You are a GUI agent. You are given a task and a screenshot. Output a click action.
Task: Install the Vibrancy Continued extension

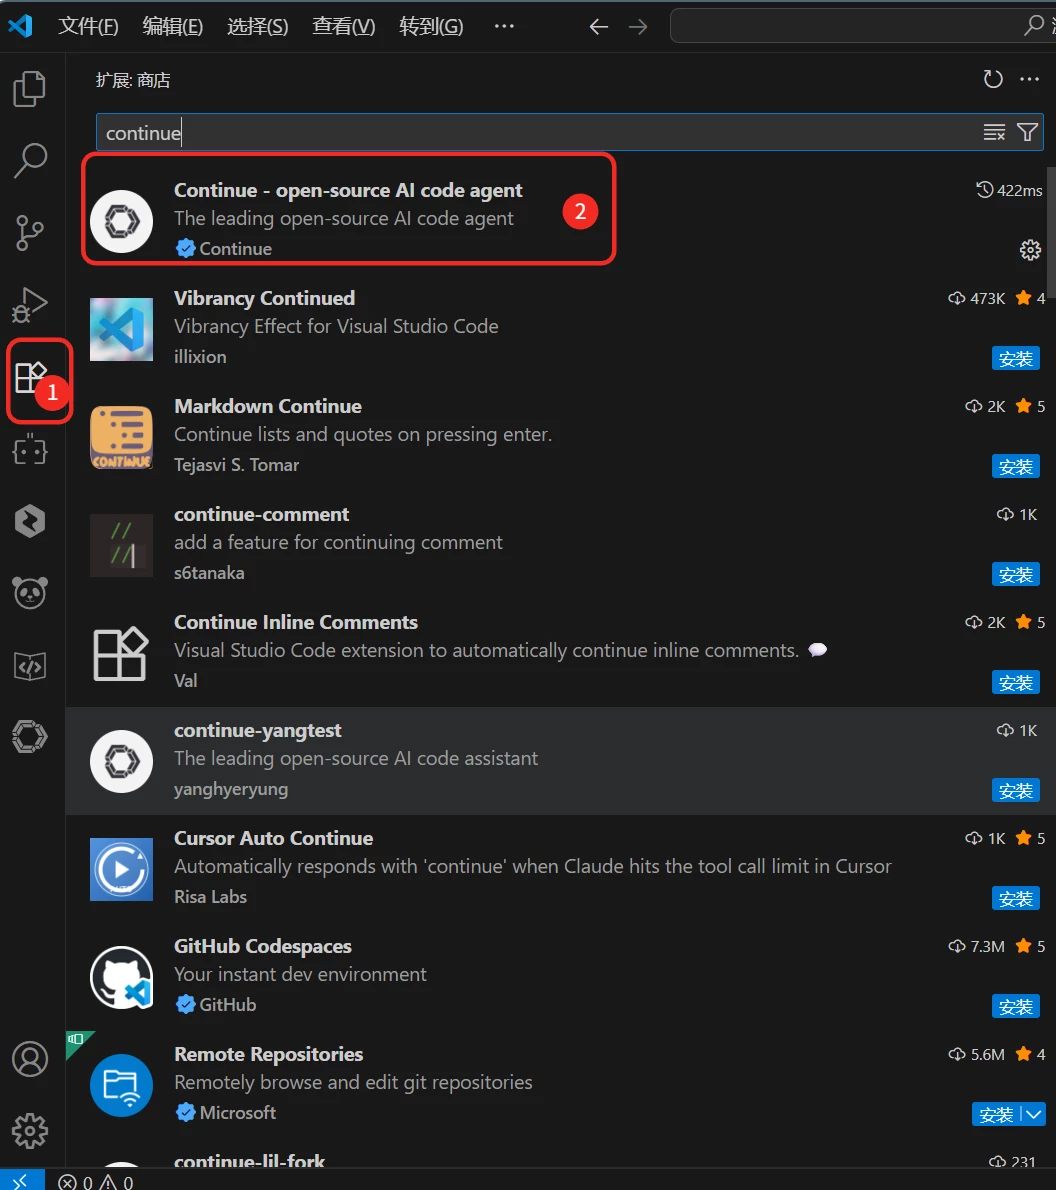pos(1015,359)
